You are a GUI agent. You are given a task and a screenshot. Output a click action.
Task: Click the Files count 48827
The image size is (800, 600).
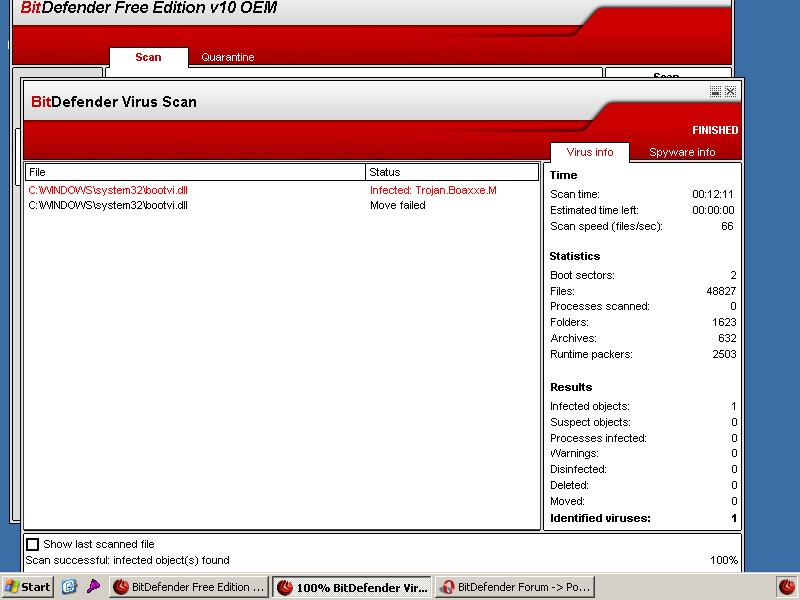(x=721, y=291)
